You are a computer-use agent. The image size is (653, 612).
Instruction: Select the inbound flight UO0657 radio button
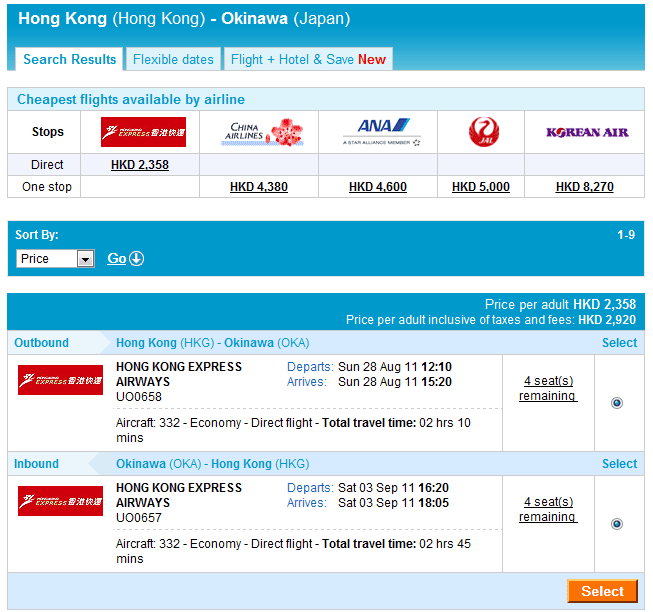click(616, 524)
